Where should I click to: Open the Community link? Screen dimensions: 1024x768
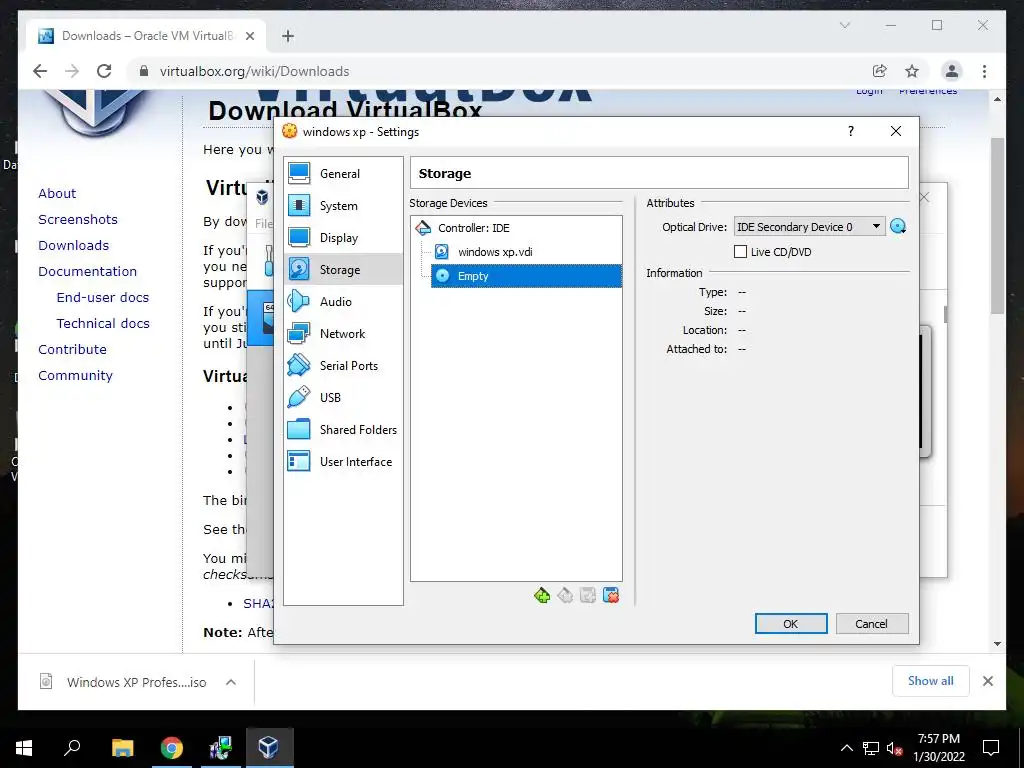click(x=75, y=376)
